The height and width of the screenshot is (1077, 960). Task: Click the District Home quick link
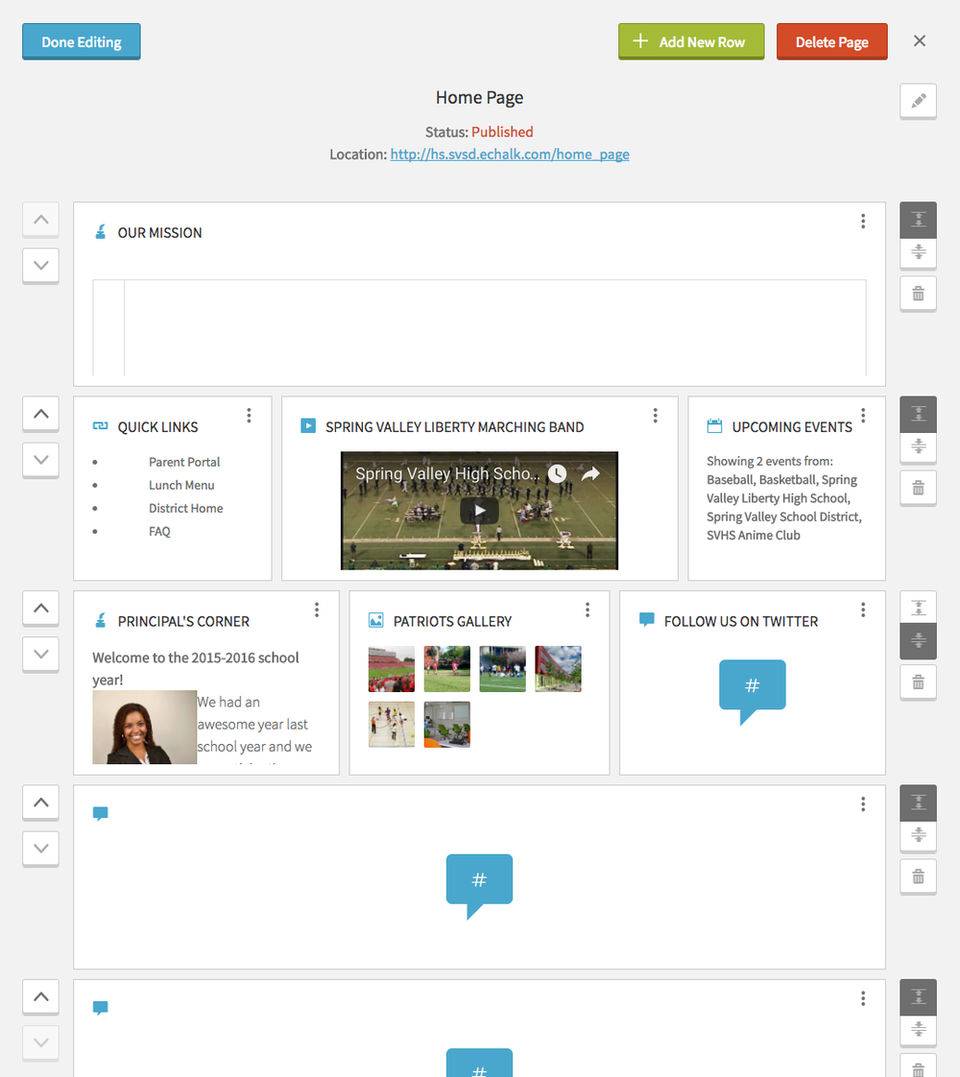click(185, 508)
